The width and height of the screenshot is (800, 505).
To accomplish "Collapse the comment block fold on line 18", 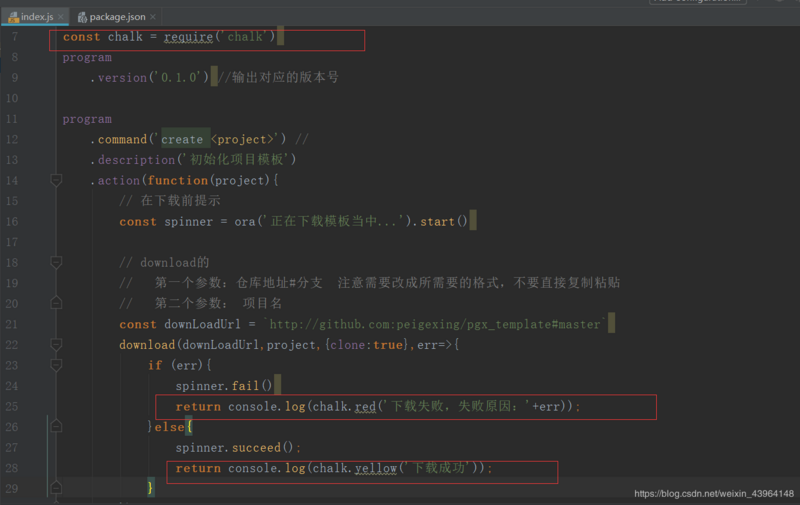I will click(x=56, y=262).
